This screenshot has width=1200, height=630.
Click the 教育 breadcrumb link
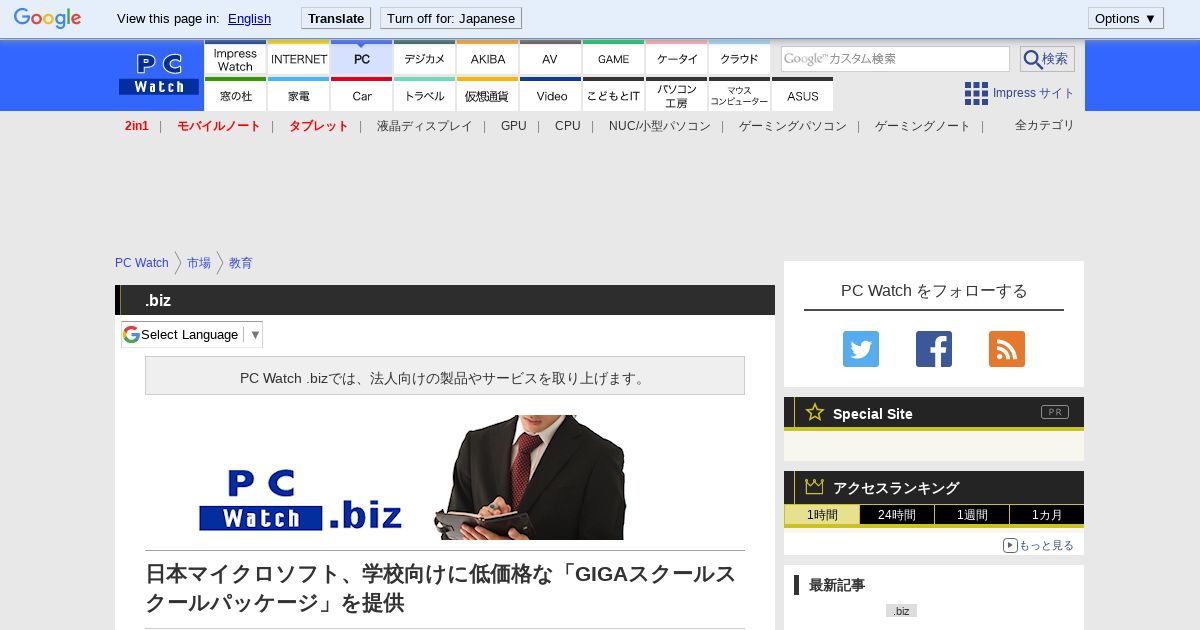click(241, 263)
